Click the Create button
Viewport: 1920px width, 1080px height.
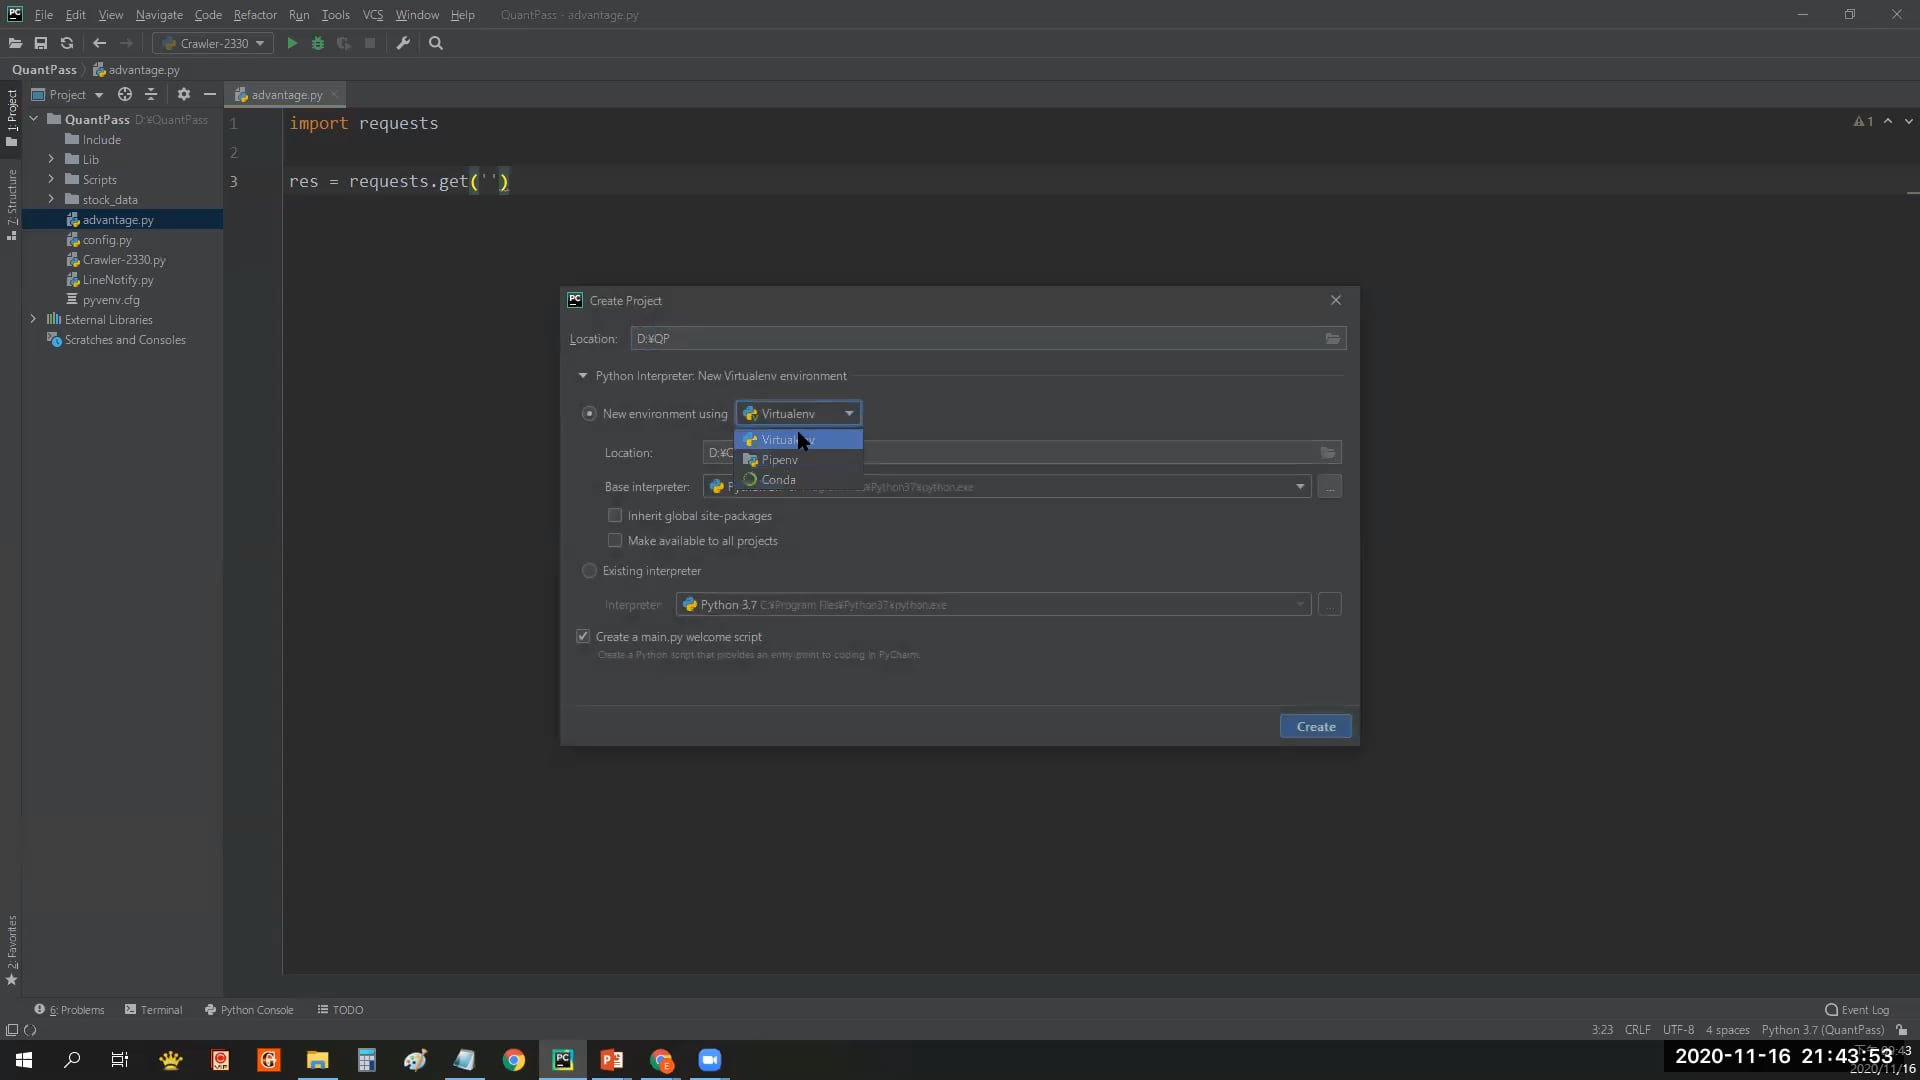tap(1315, 727)
